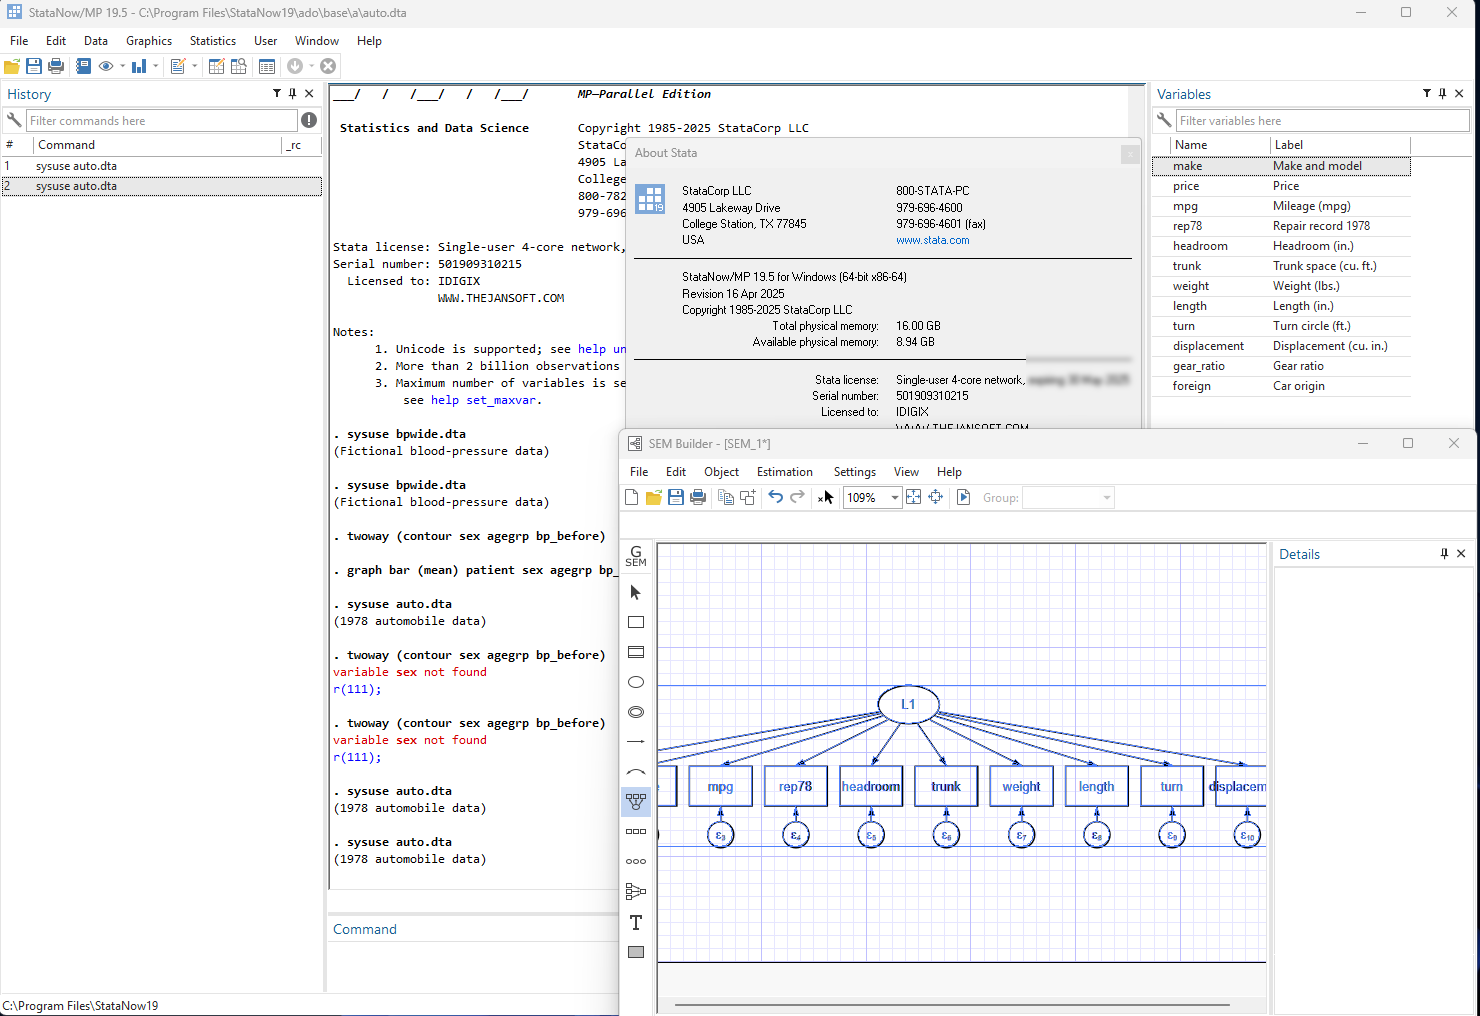Image resolution: width=1480 pixels, height=1016 pixels.
Task: Select the Add Covariance curve tool
Action: (x=636, y=772)
